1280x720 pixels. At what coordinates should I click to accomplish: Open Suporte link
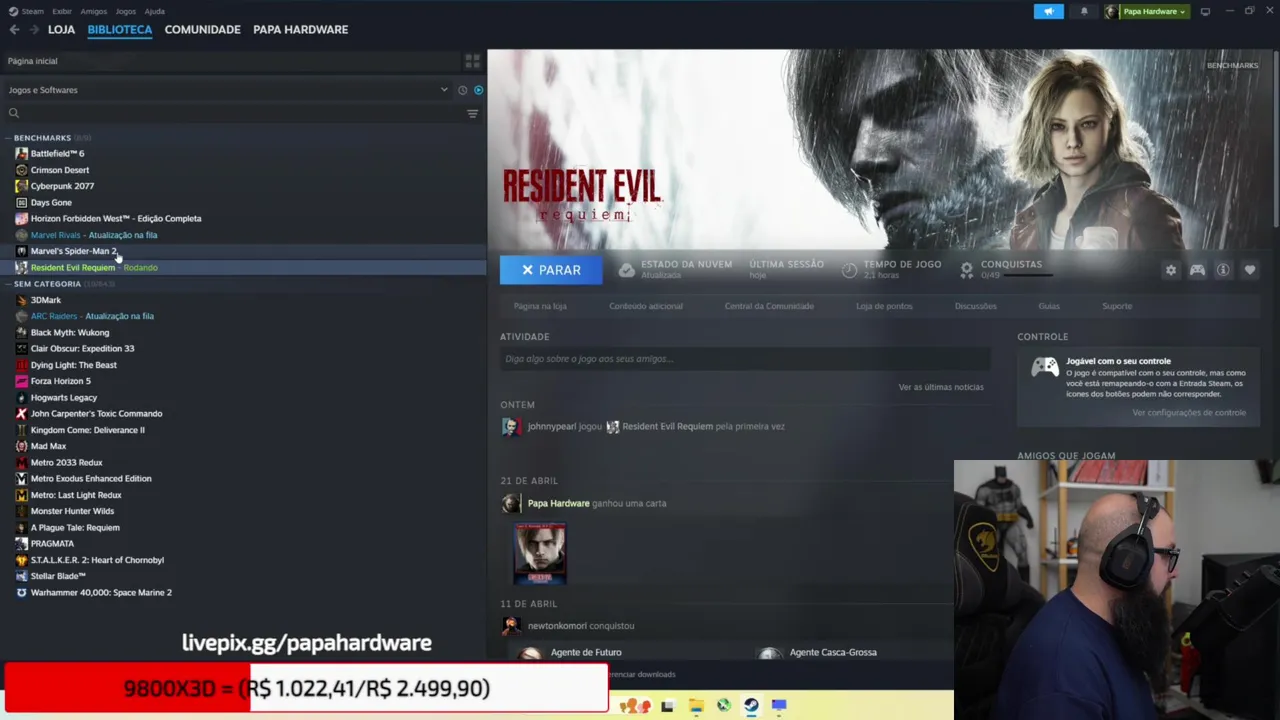tap(1117, 306)
